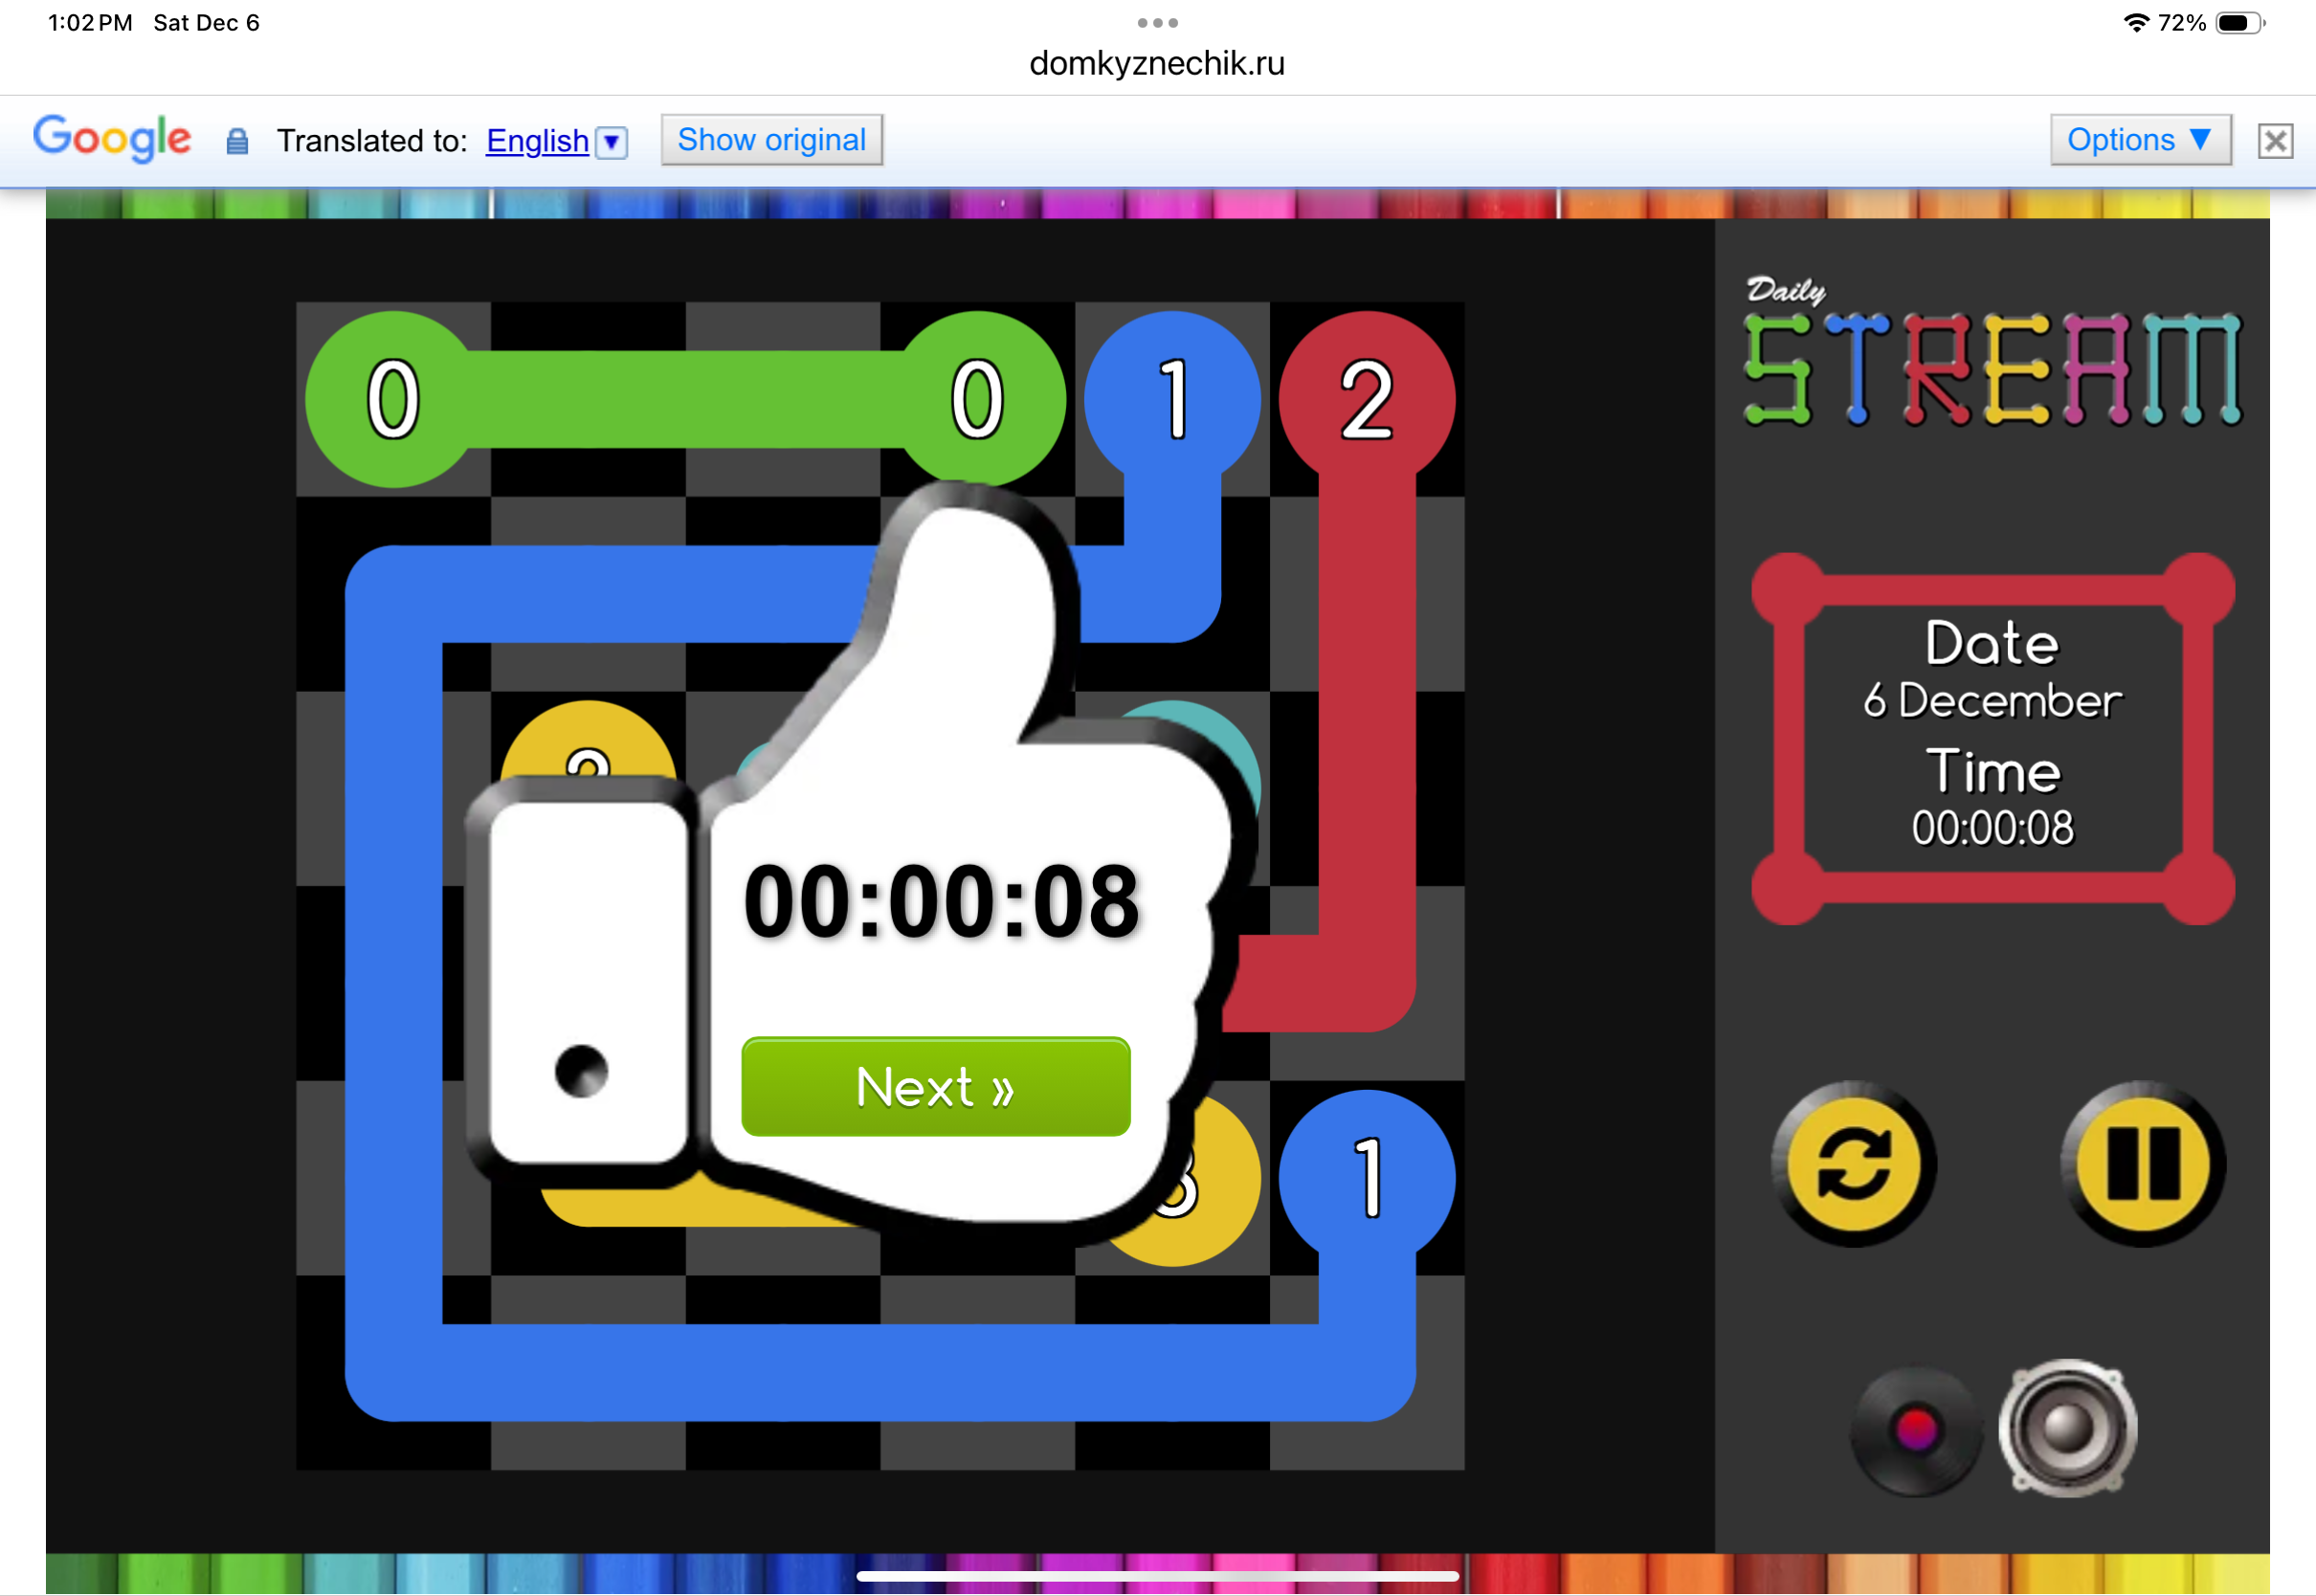Pause the game with yellow pause button

[x=2143, y=1163]
